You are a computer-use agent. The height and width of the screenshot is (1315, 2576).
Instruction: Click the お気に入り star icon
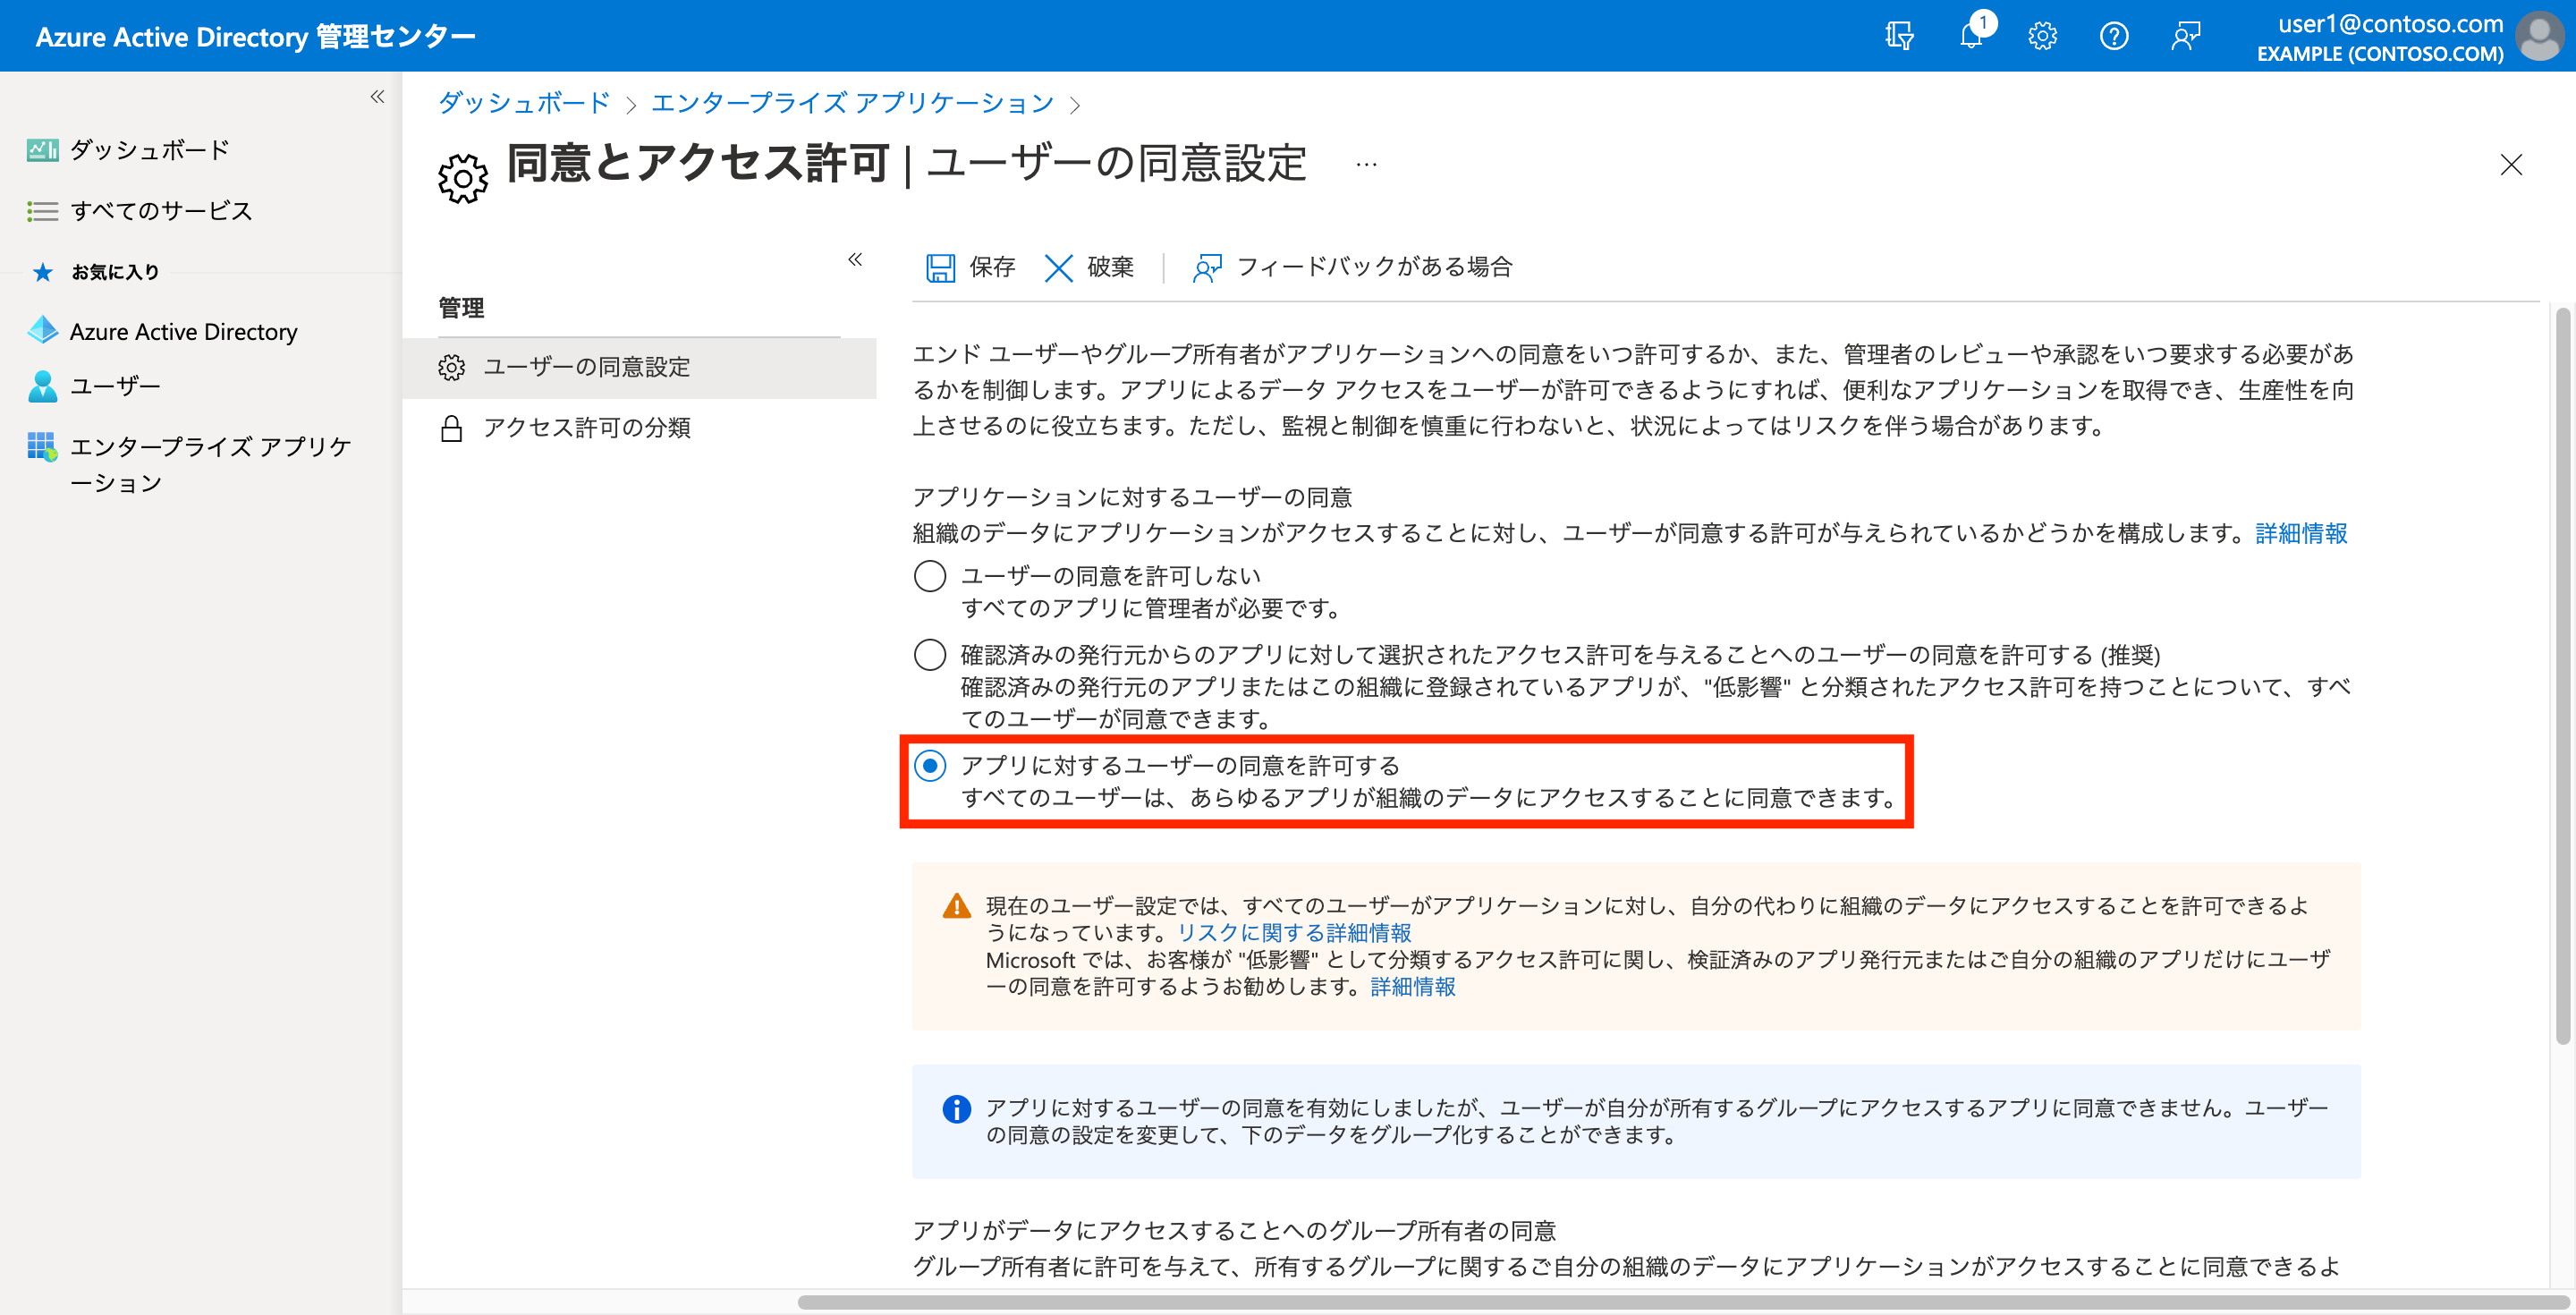tap(42, 272)
